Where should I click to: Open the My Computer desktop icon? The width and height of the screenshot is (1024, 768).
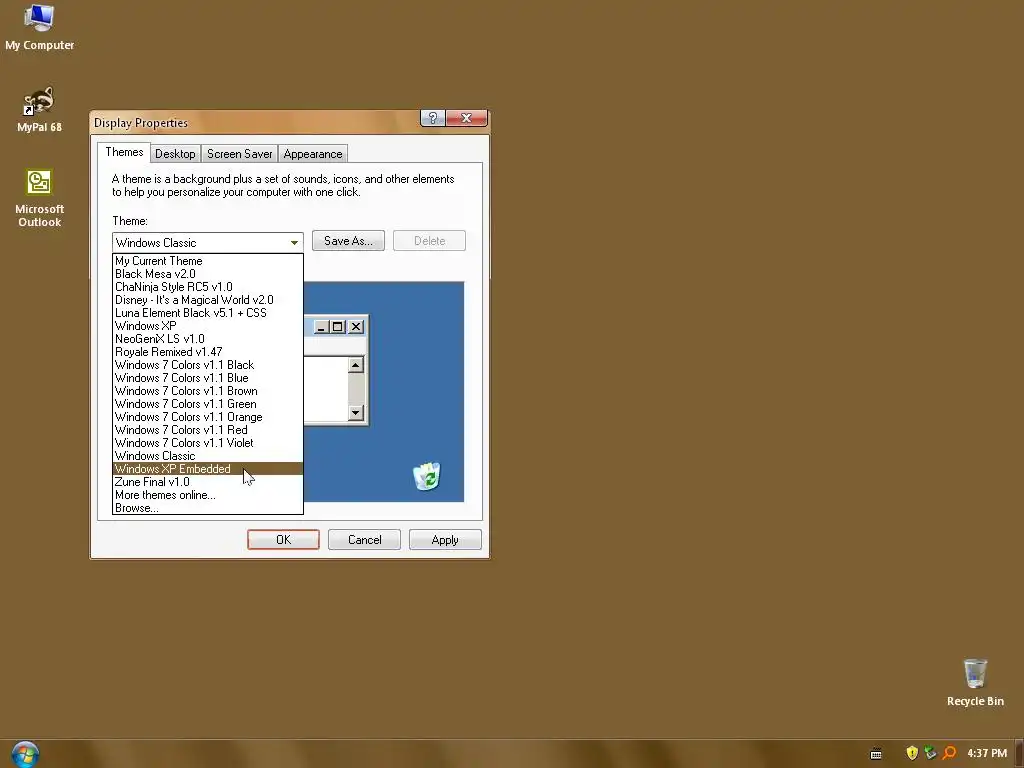click(x=39, y=27)
